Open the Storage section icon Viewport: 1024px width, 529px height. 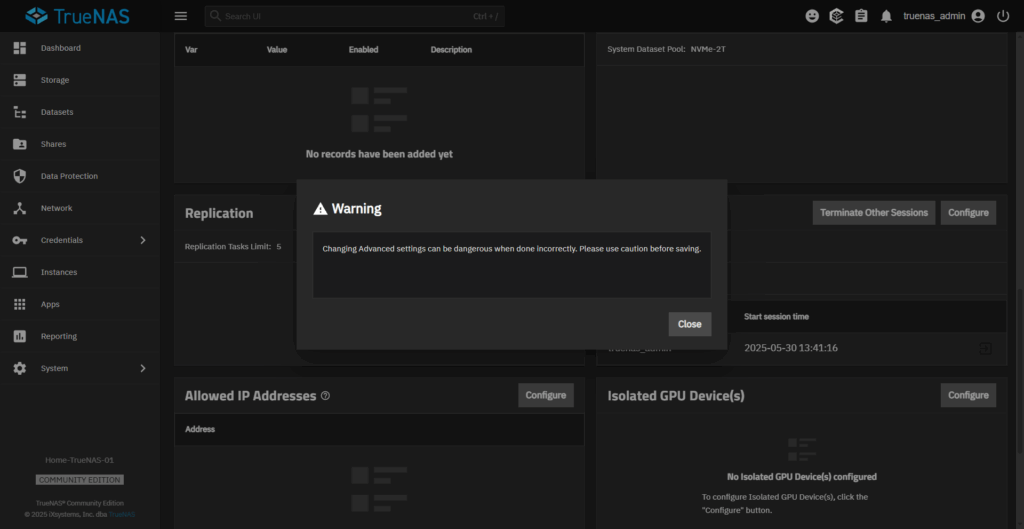pos(20,80)
